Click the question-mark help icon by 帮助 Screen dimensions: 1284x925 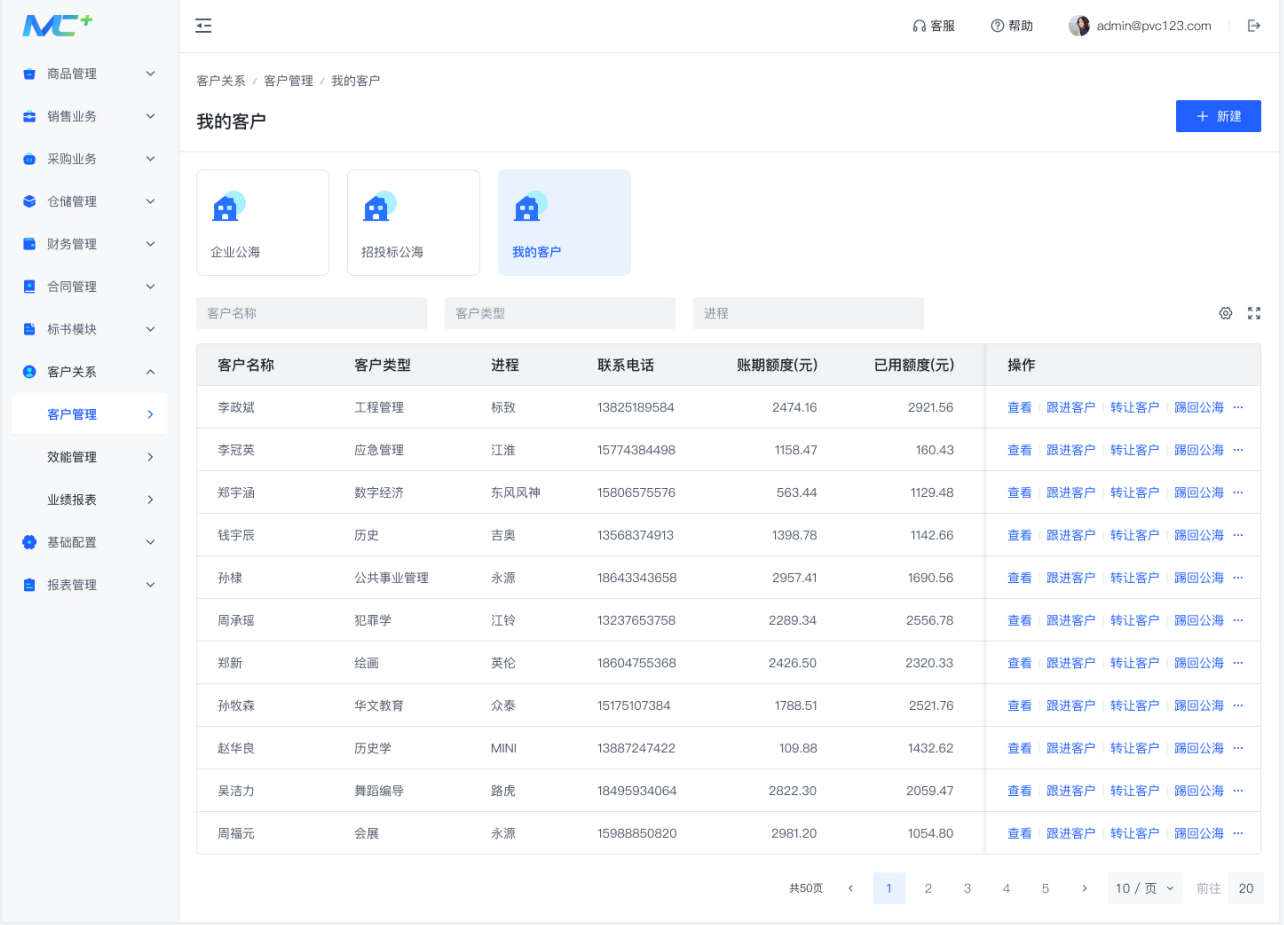point(997,26)
